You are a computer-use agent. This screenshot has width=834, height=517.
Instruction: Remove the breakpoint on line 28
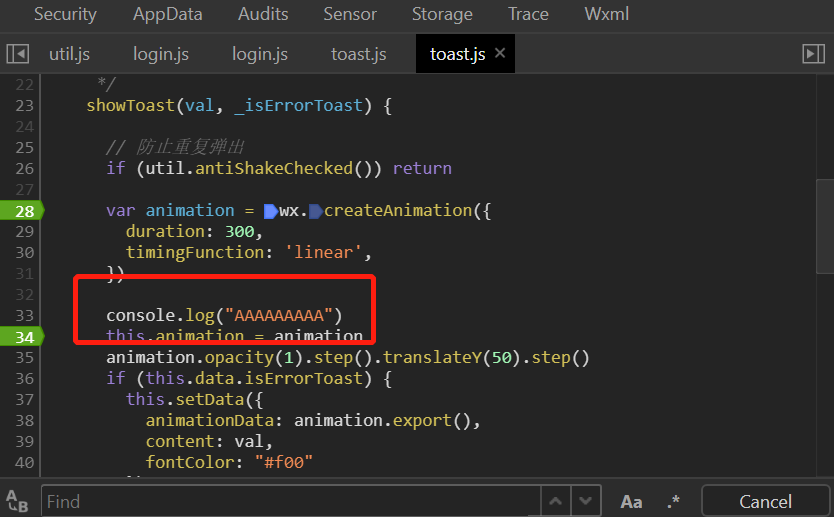pyautogui.click(x=25, y=210)
